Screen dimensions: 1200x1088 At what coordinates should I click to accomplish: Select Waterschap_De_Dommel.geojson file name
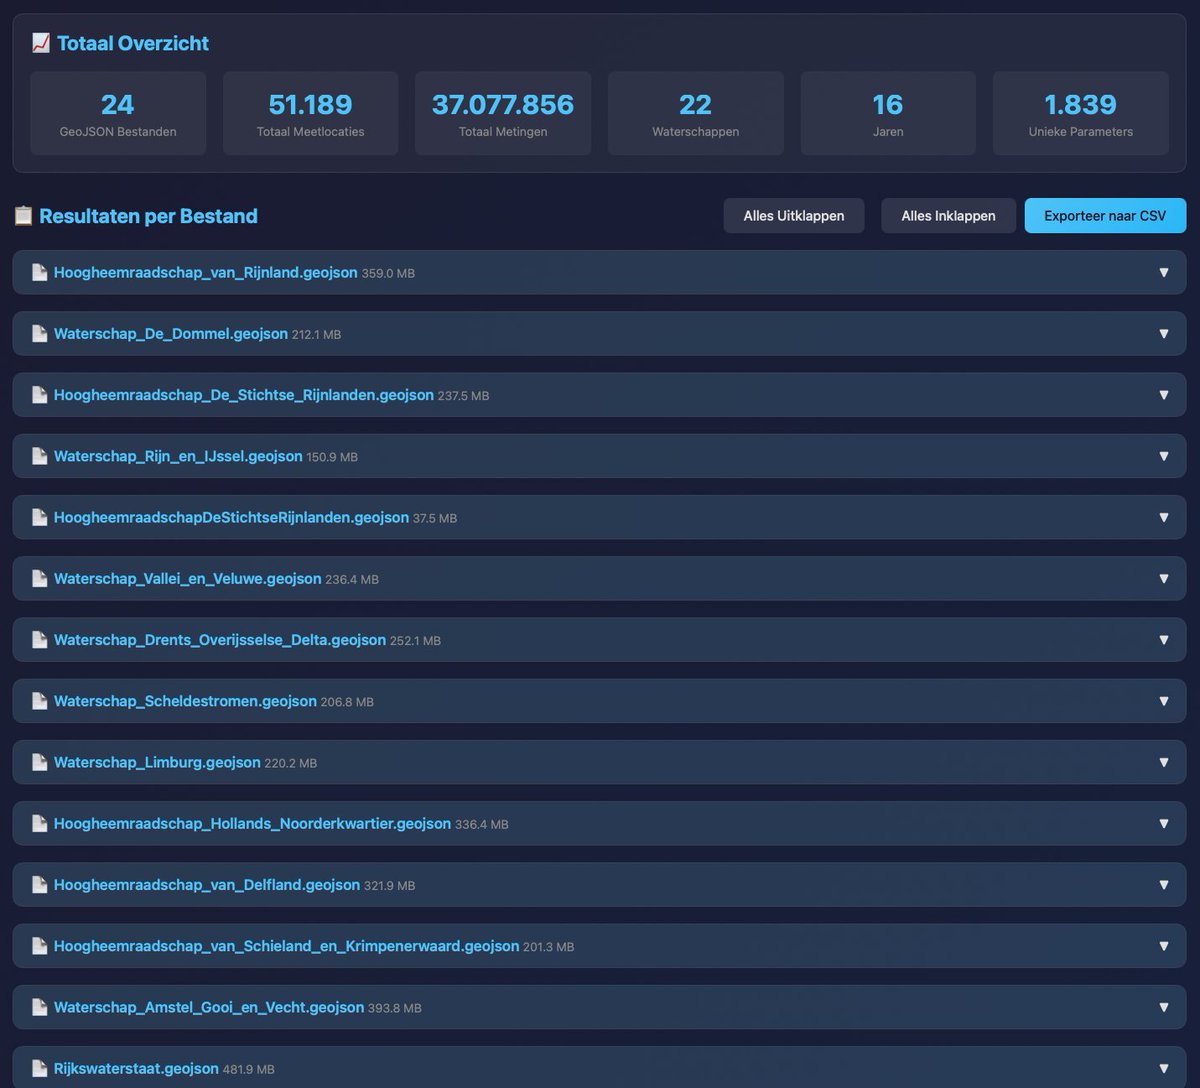(171, 334)
